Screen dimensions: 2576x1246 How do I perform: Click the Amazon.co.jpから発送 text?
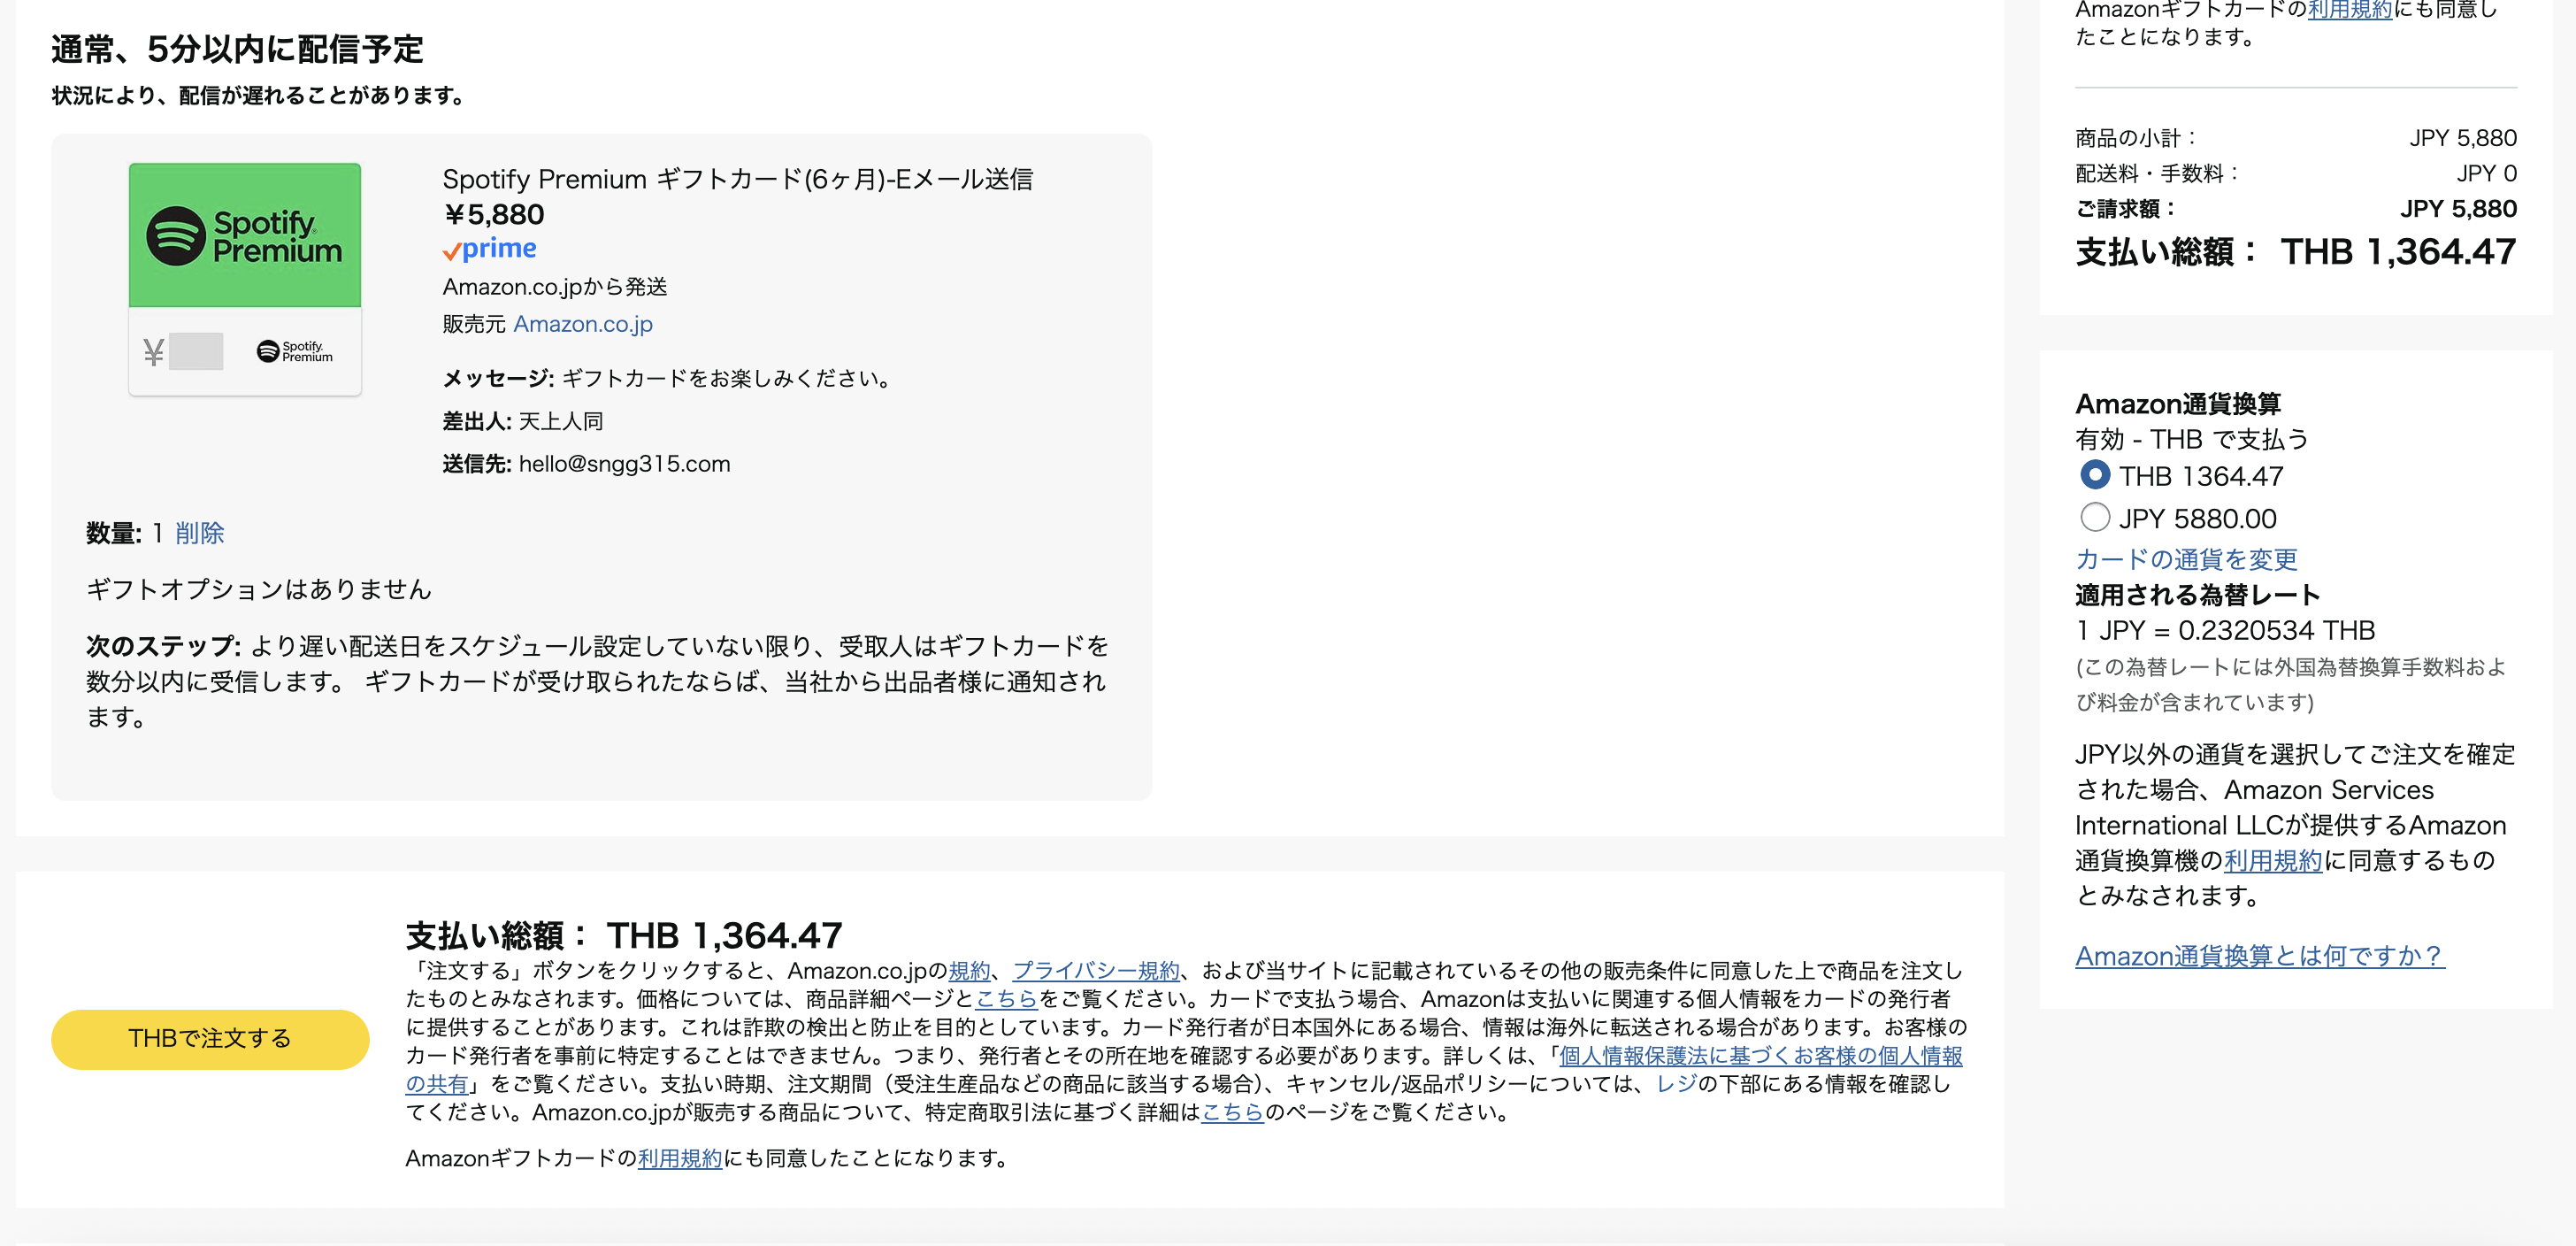(555, 287)
